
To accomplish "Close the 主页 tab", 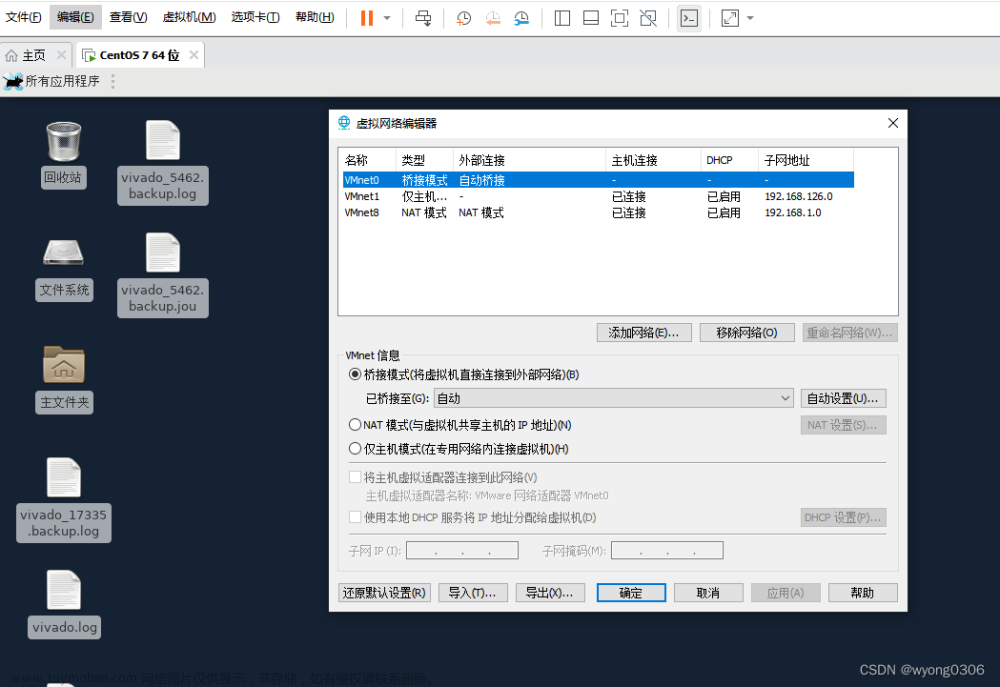I will (x=61, y=55).
